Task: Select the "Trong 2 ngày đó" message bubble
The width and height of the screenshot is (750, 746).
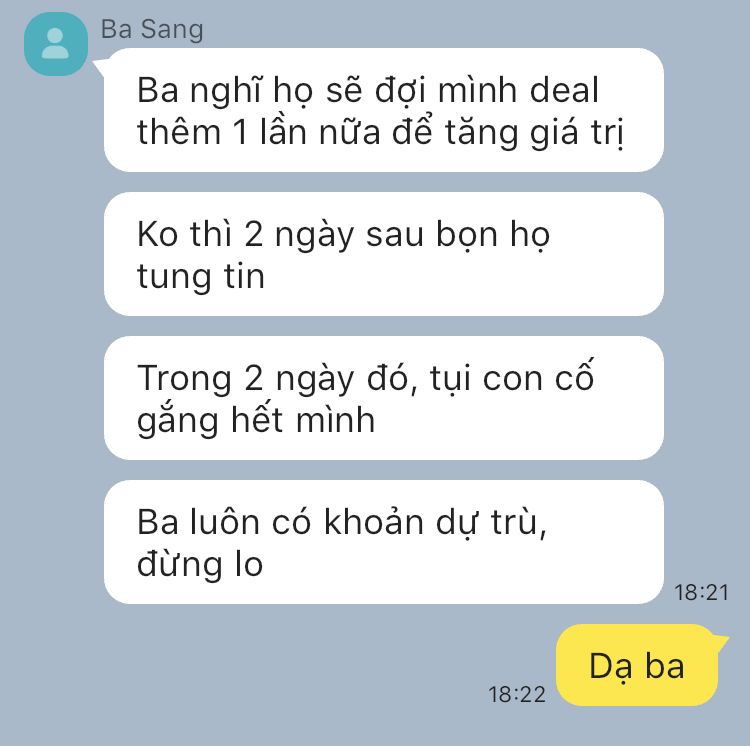Action: click(x=384, y=398)
